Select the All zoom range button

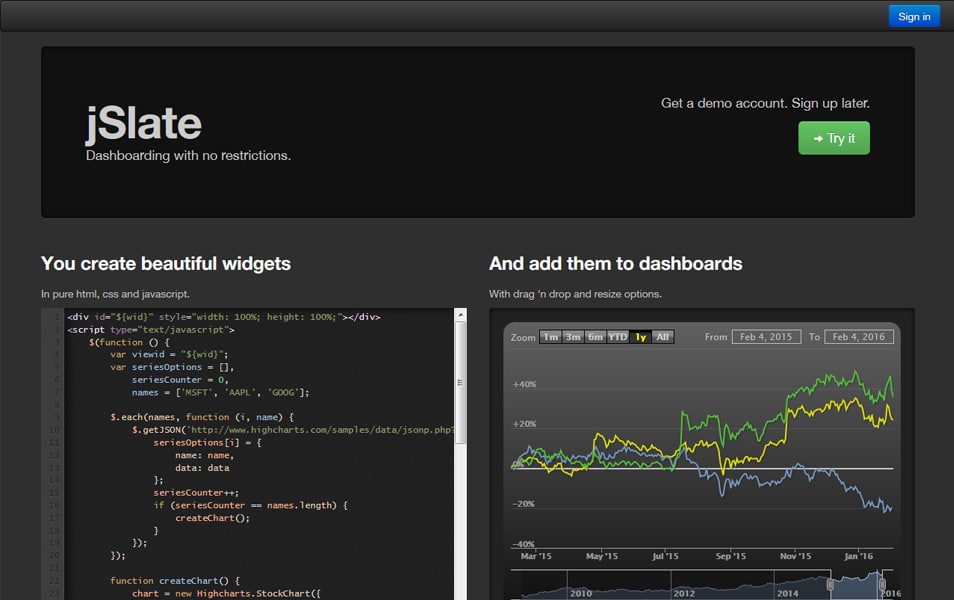click(x=663, y=337)
